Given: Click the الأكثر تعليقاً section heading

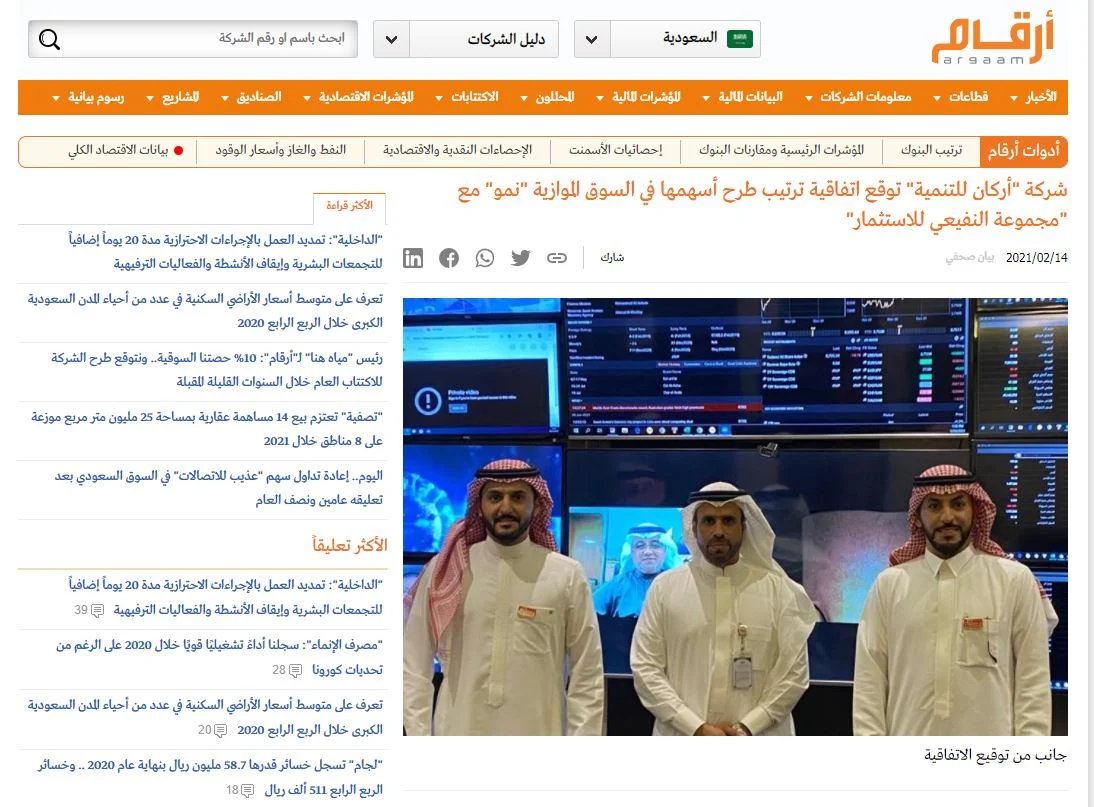Looking at the screenshot, I should point(350,545).
